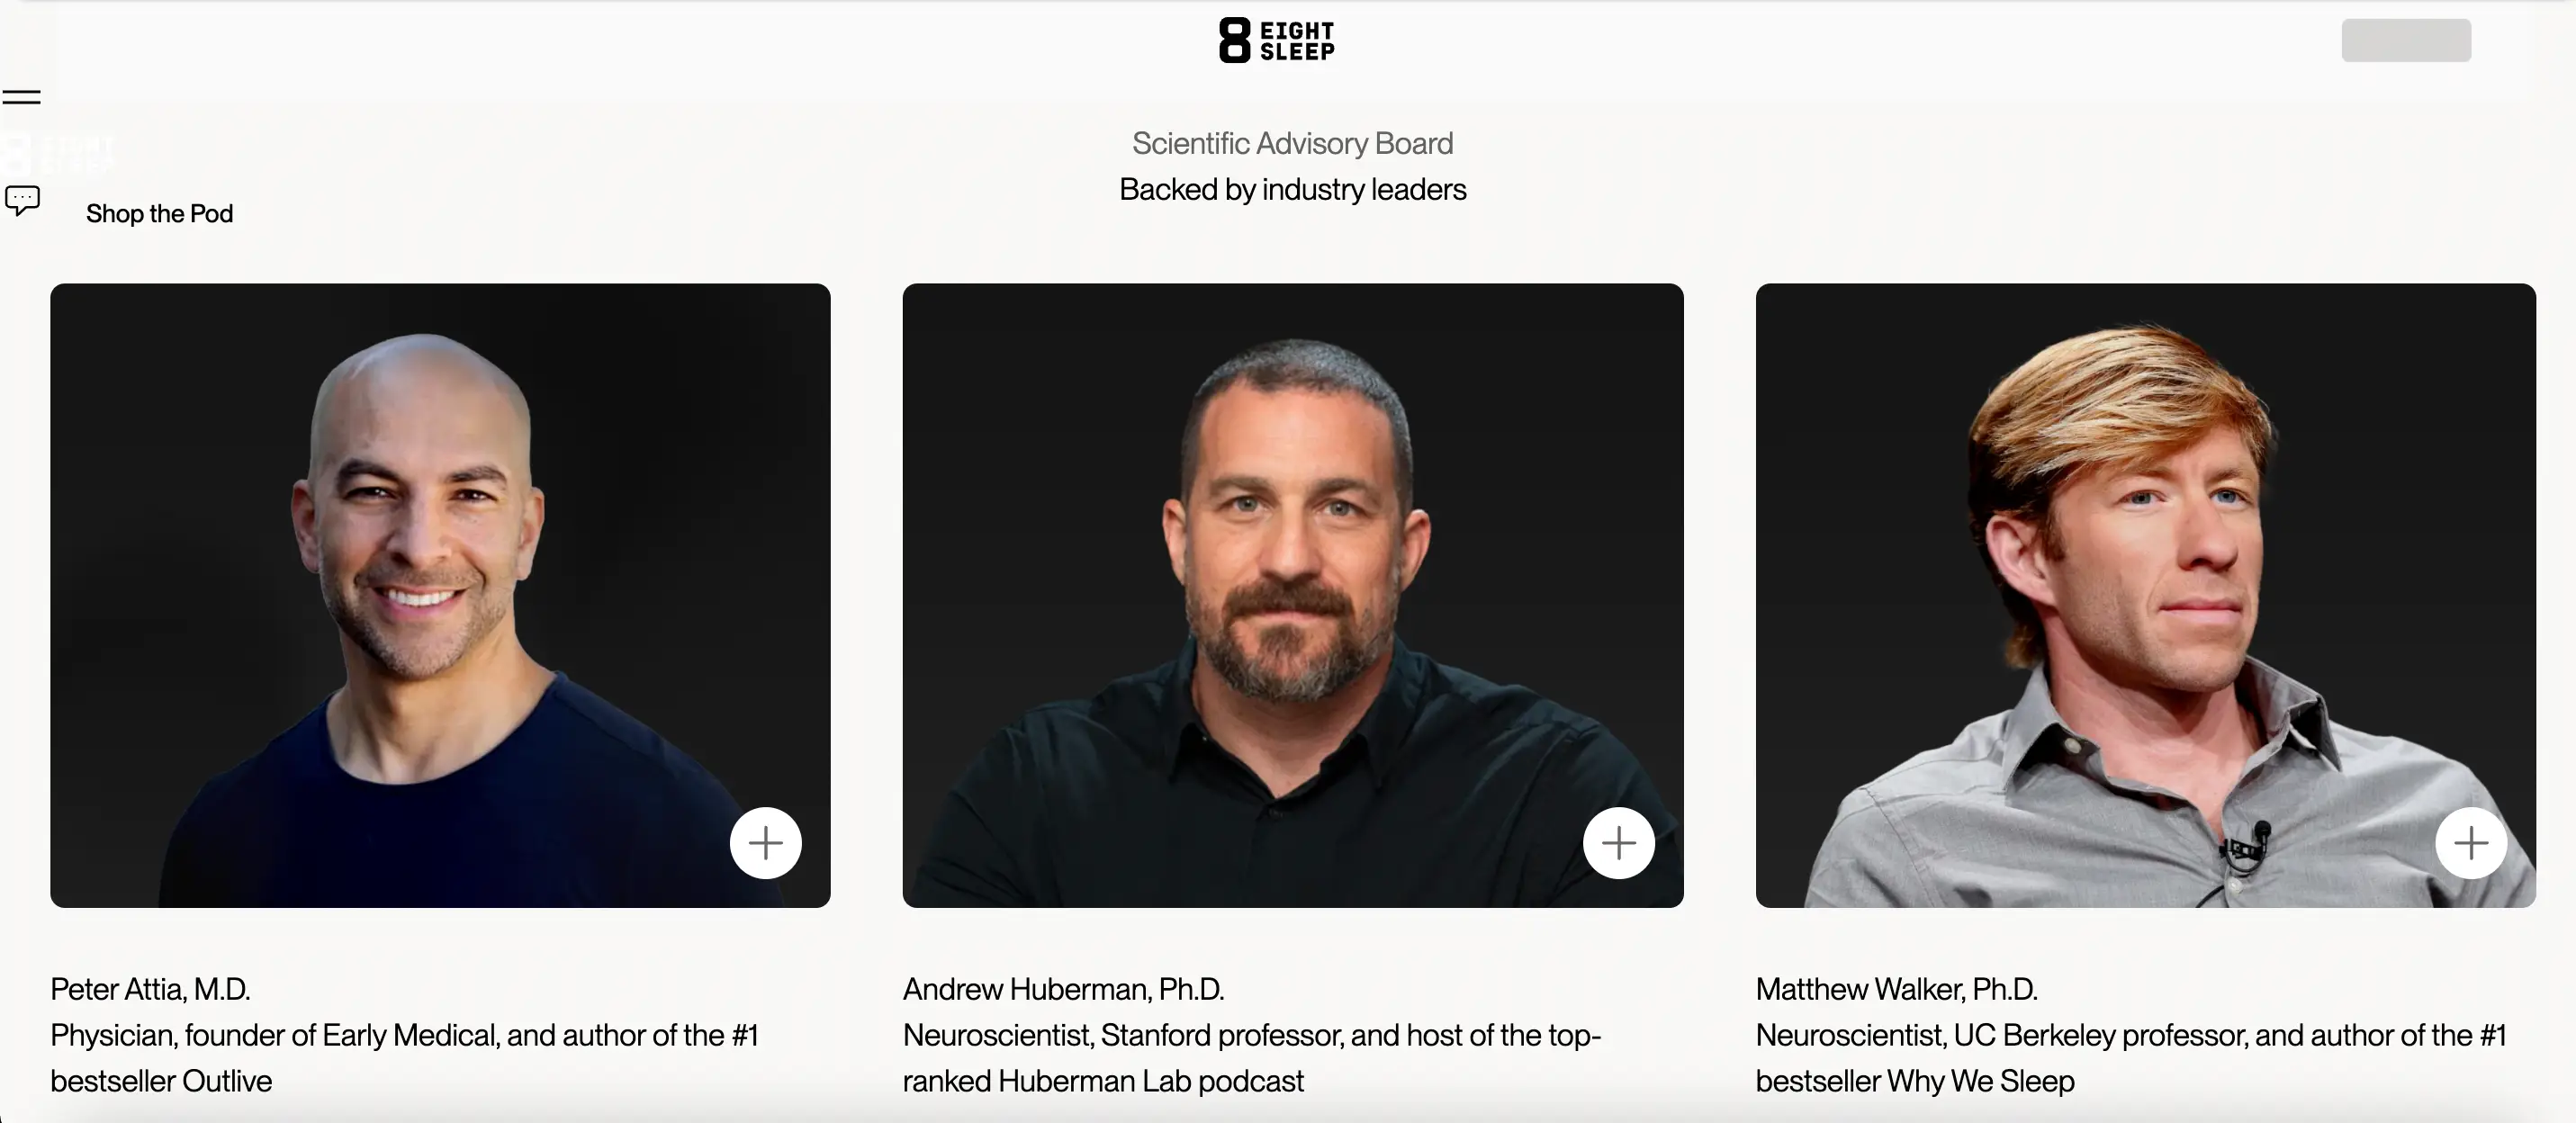Click the name "Peter Attia, M.D."
This screenshot has width=2576, height=1123.
pos(150,989)
